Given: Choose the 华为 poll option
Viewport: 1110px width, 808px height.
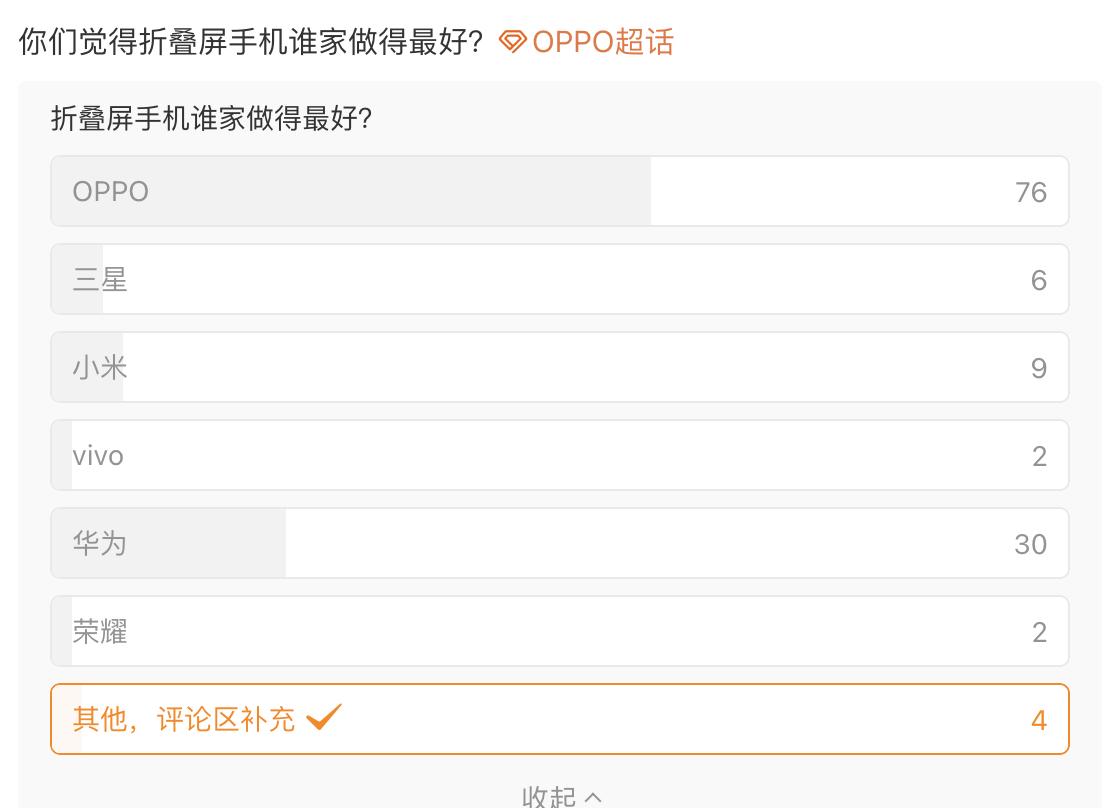Looking at the screenshot, I should [x=559, y=542].
